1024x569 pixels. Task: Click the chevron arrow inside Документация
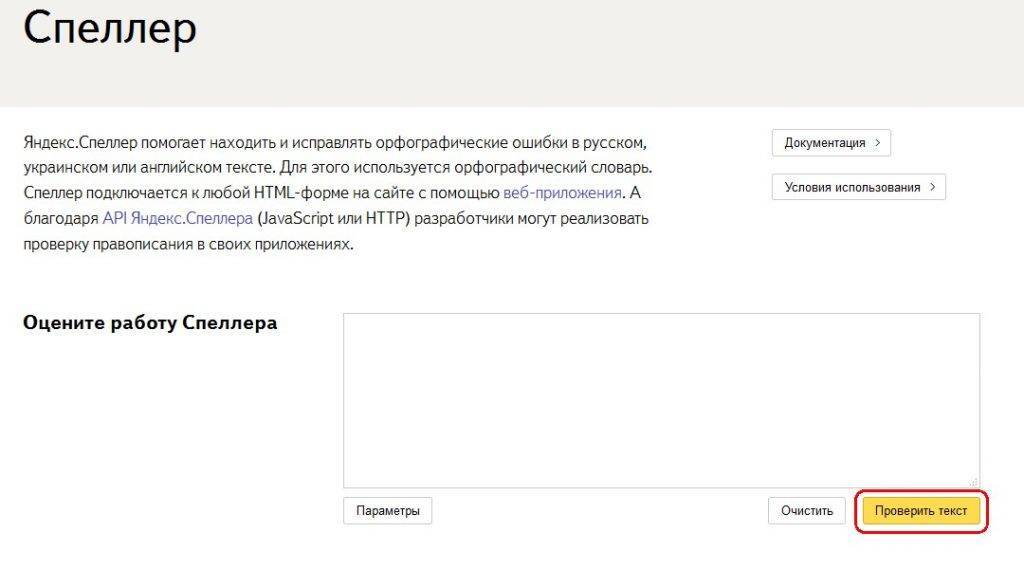(x=877, y=143)
